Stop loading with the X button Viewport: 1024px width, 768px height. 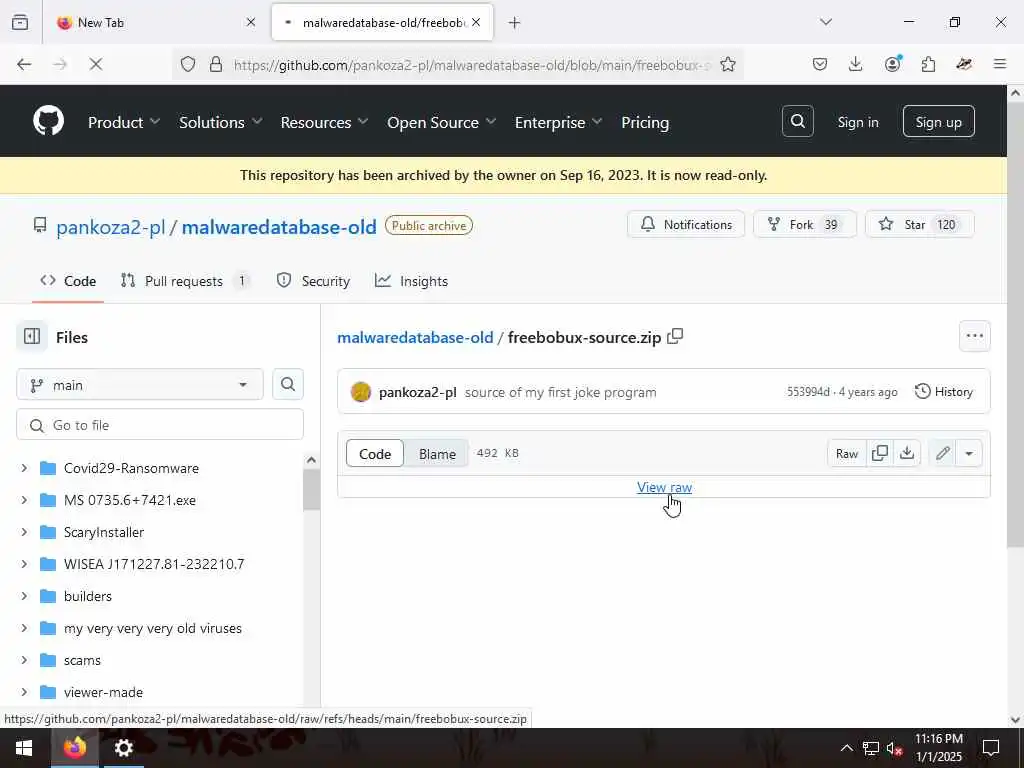tap(95, 64)
